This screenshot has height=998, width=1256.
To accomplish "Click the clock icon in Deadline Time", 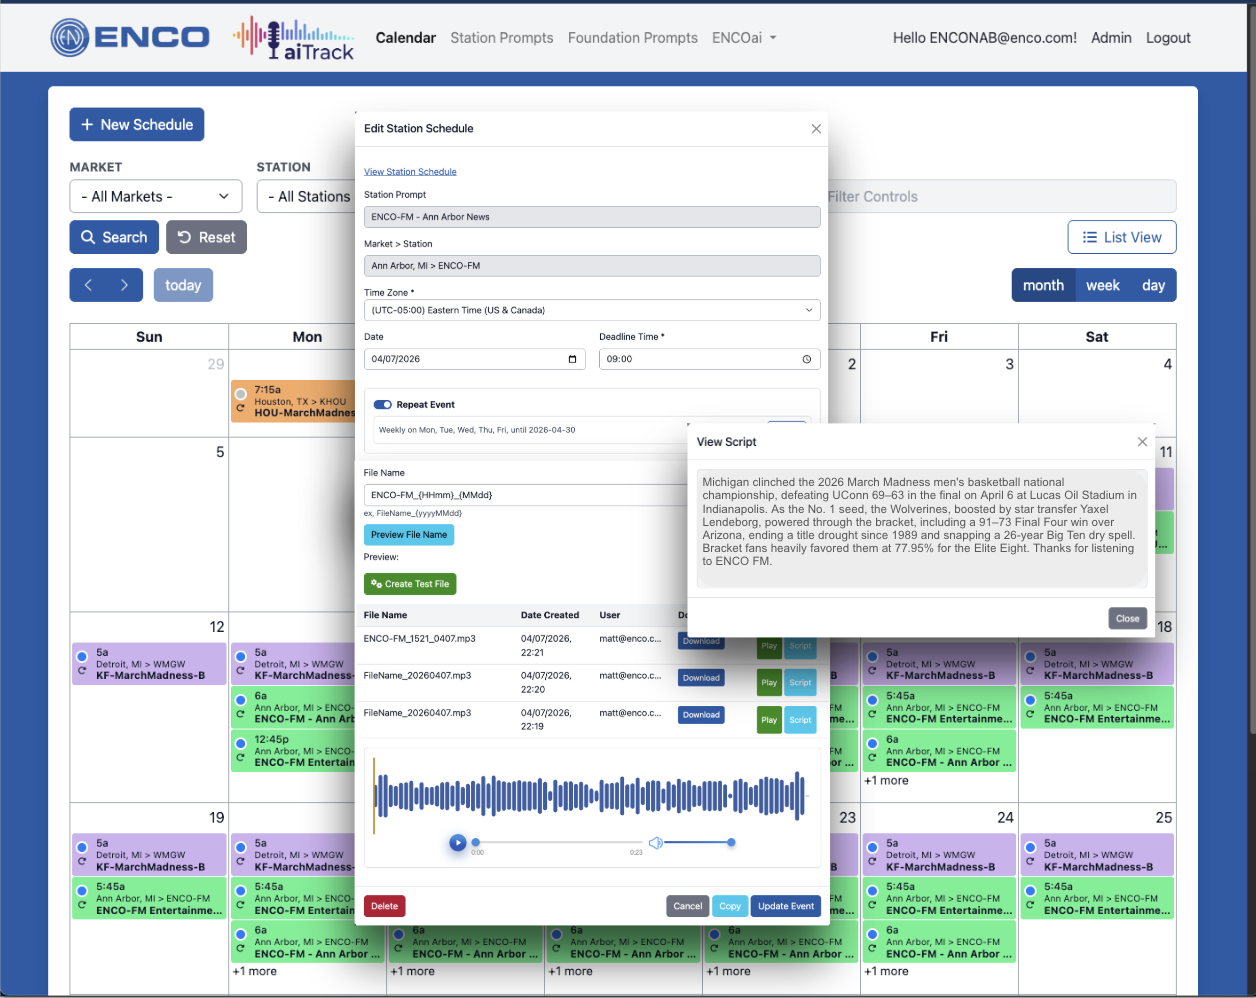I will [x=806, y=359].
